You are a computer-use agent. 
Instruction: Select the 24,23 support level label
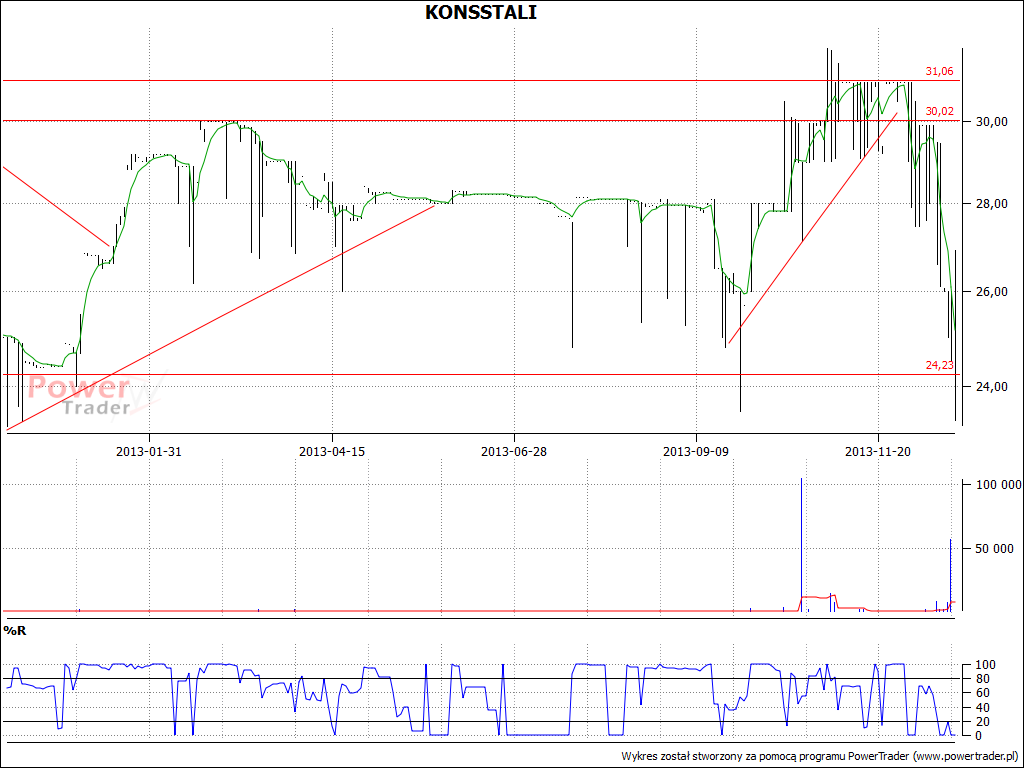(939, 365)
